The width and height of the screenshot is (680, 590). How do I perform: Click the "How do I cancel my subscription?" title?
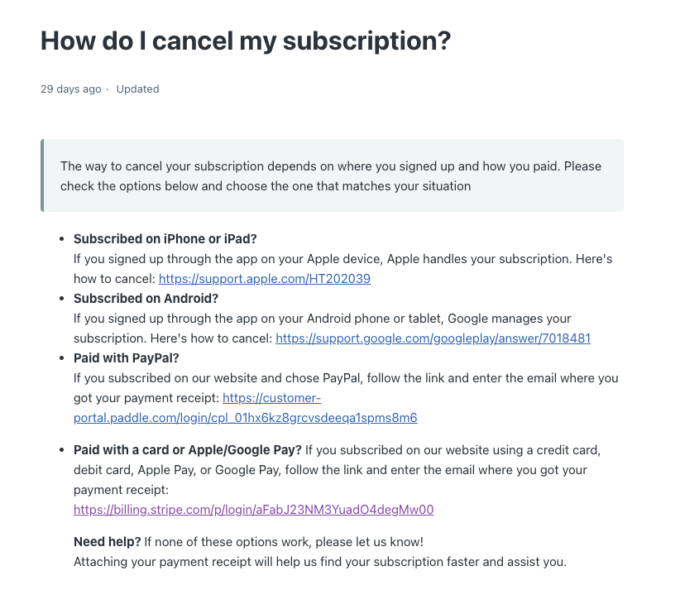(245, 42)
